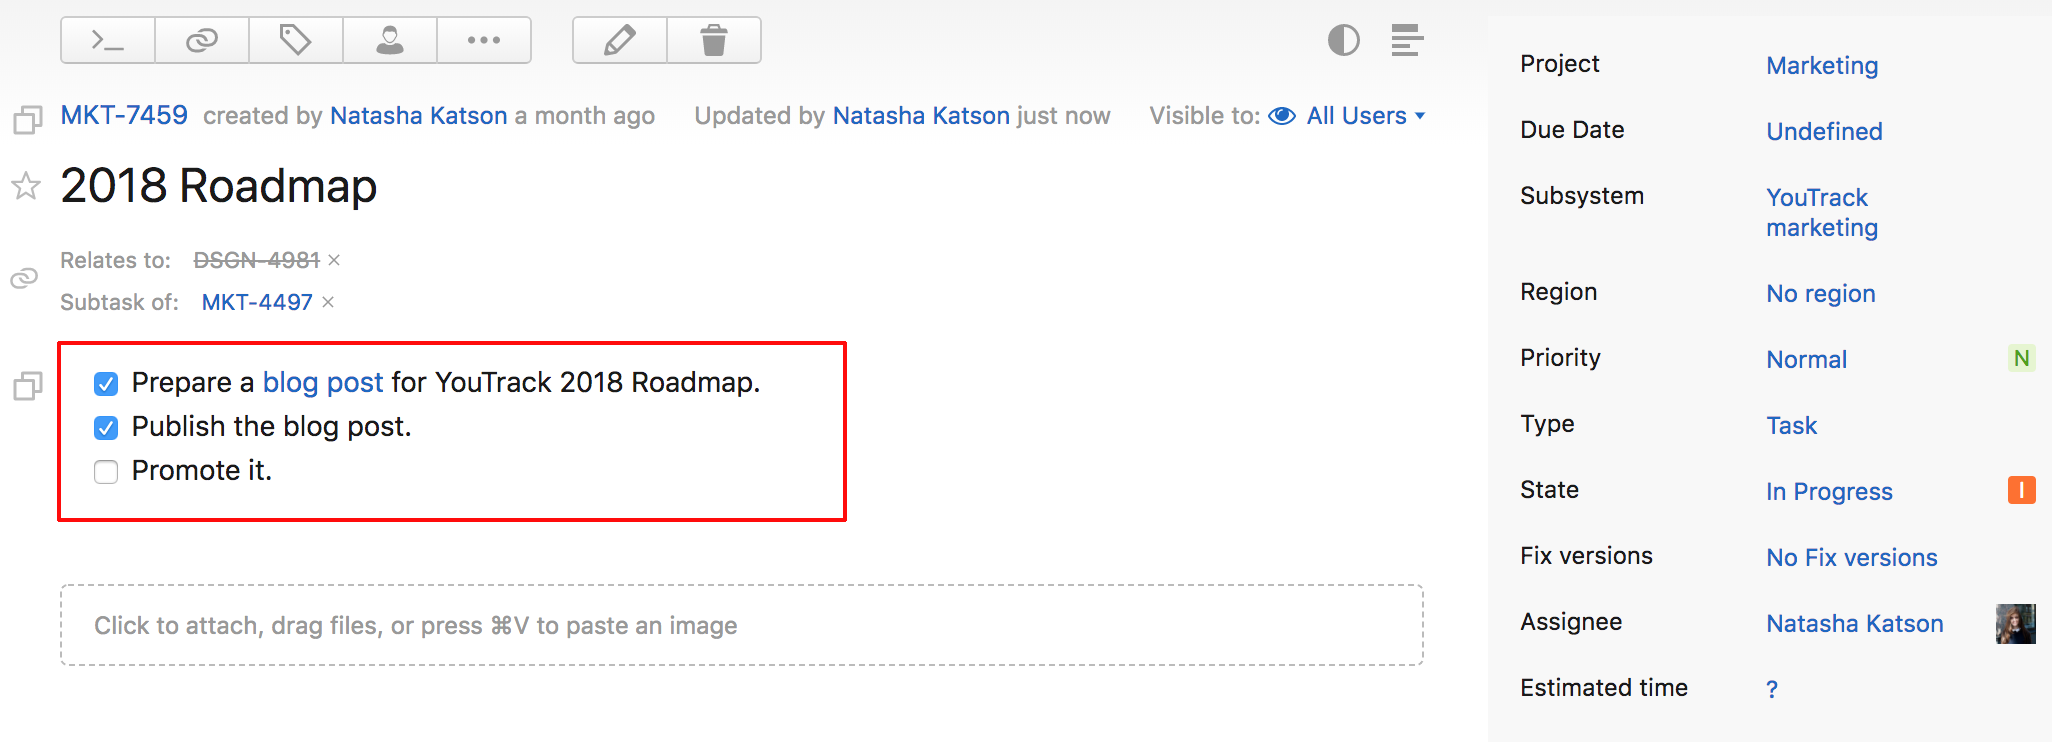Open the Priority Normal value selector
This screenshot has width=2052, height=742.
(x=1806, y=360)
